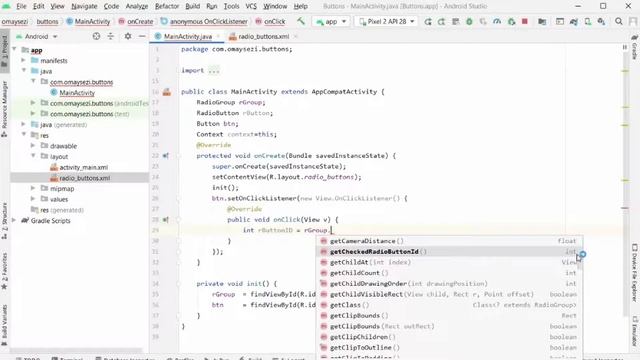The image size is (640, 360).
Task: Click the red Stop button icon
Action: pos(524,22)
